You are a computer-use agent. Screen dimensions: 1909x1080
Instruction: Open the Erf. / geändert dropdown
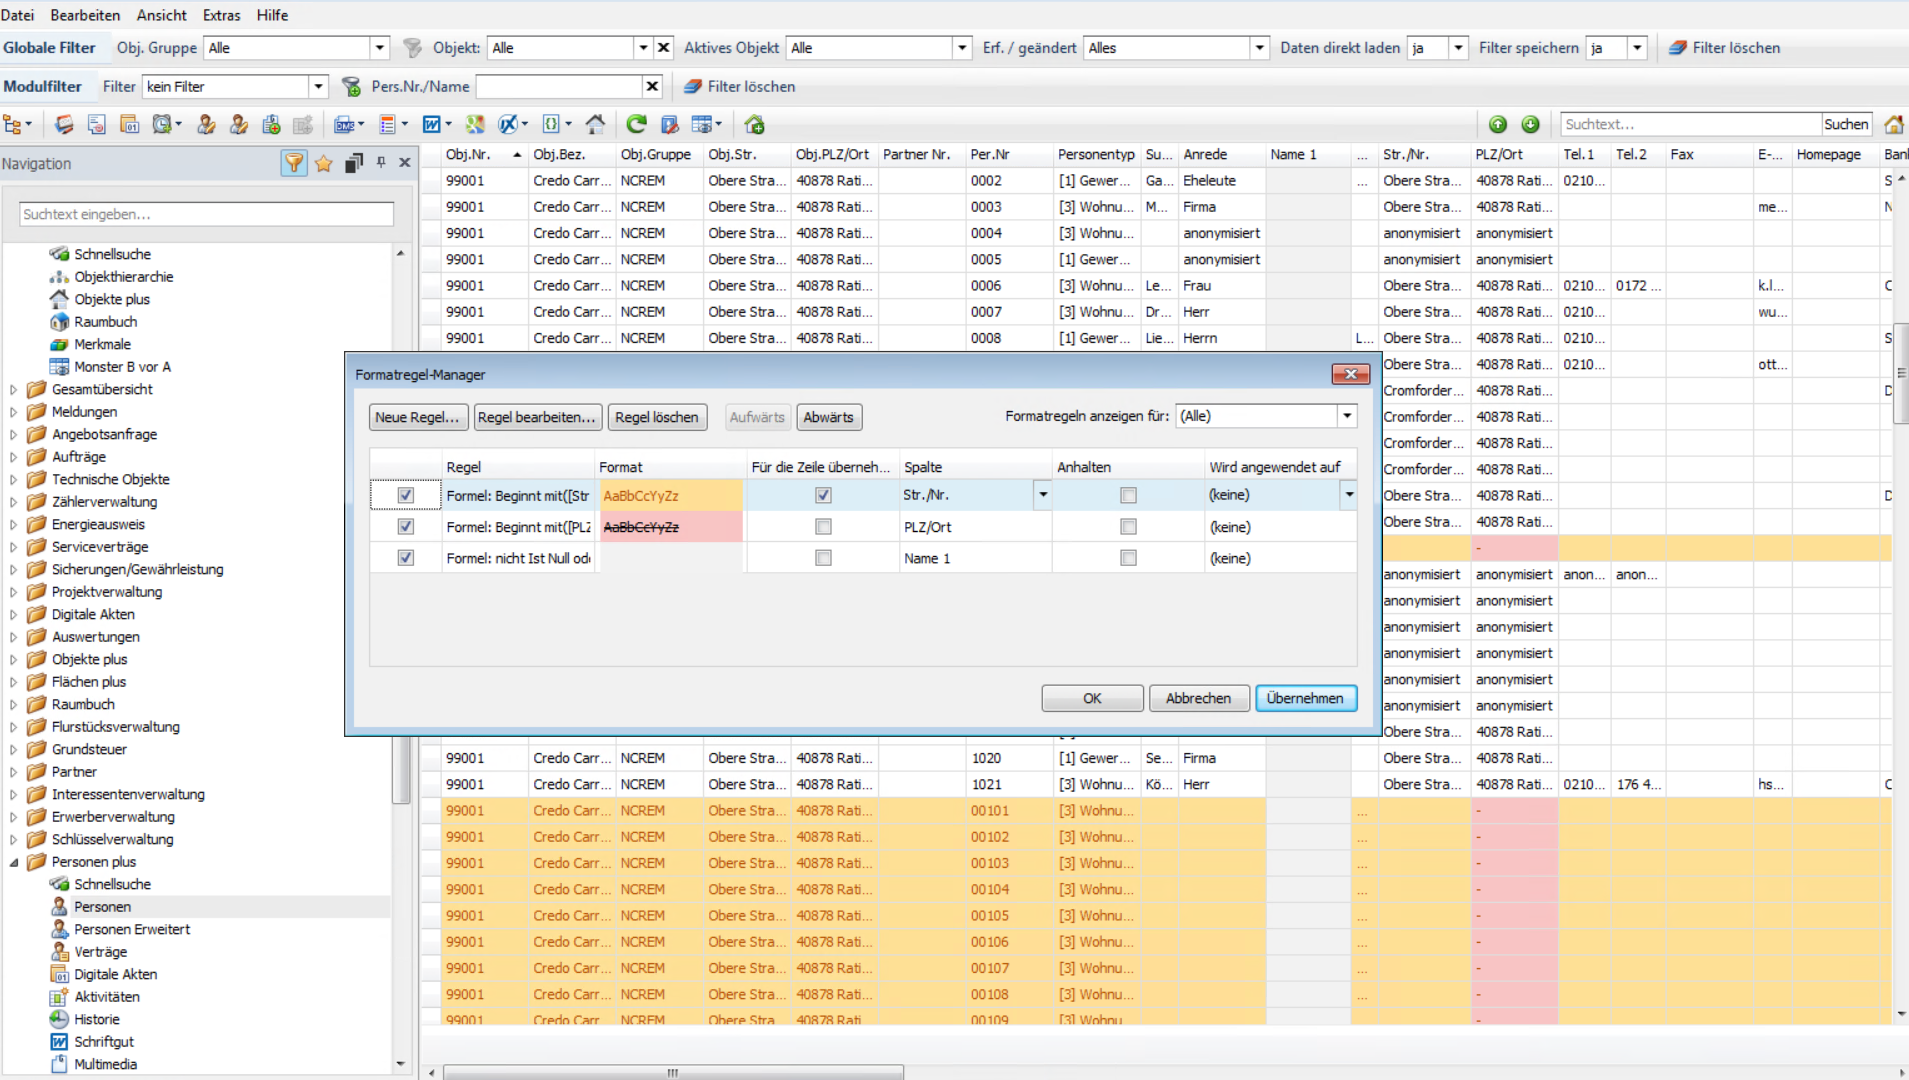pyautogui.click(x=1259, y=47)
